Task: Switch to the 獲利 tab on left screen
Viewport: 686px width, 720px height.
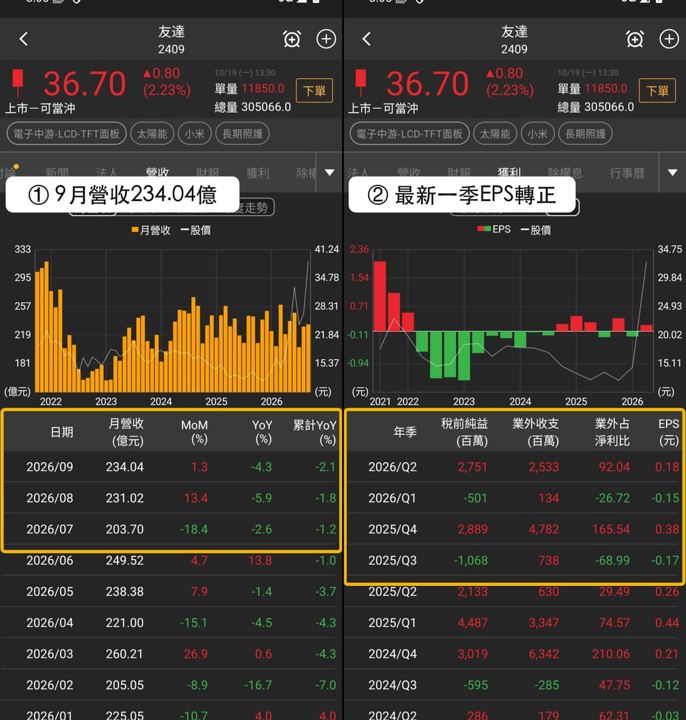Action: point(258,173)
